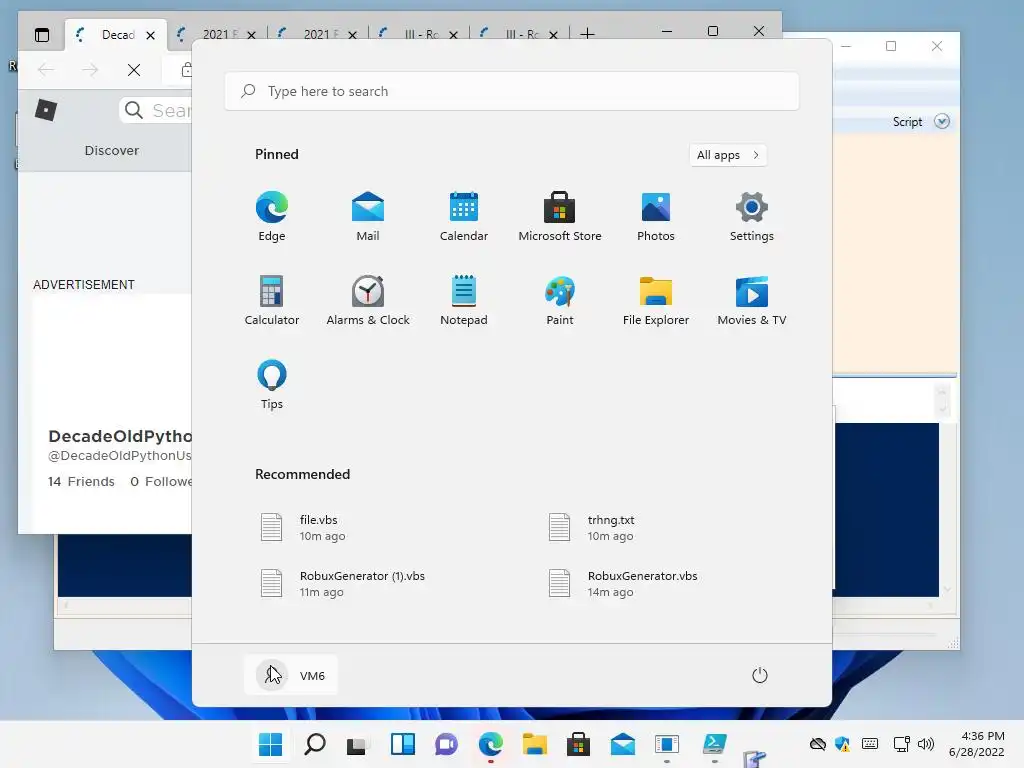Open Settings from pinned apps
The width and height of the screenshot is (1024, 768).
click(752, 217)
